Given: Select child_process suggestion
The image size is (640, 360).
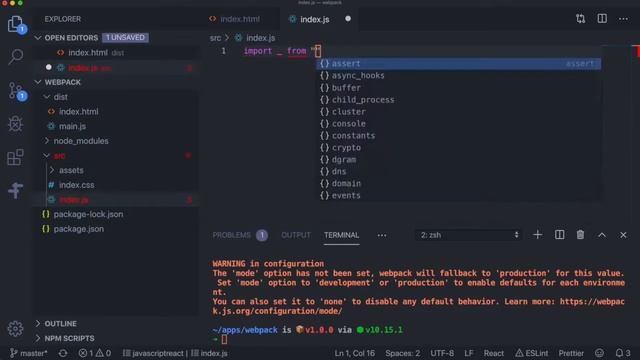Looking at the screenshot, I should pos(458,100).
